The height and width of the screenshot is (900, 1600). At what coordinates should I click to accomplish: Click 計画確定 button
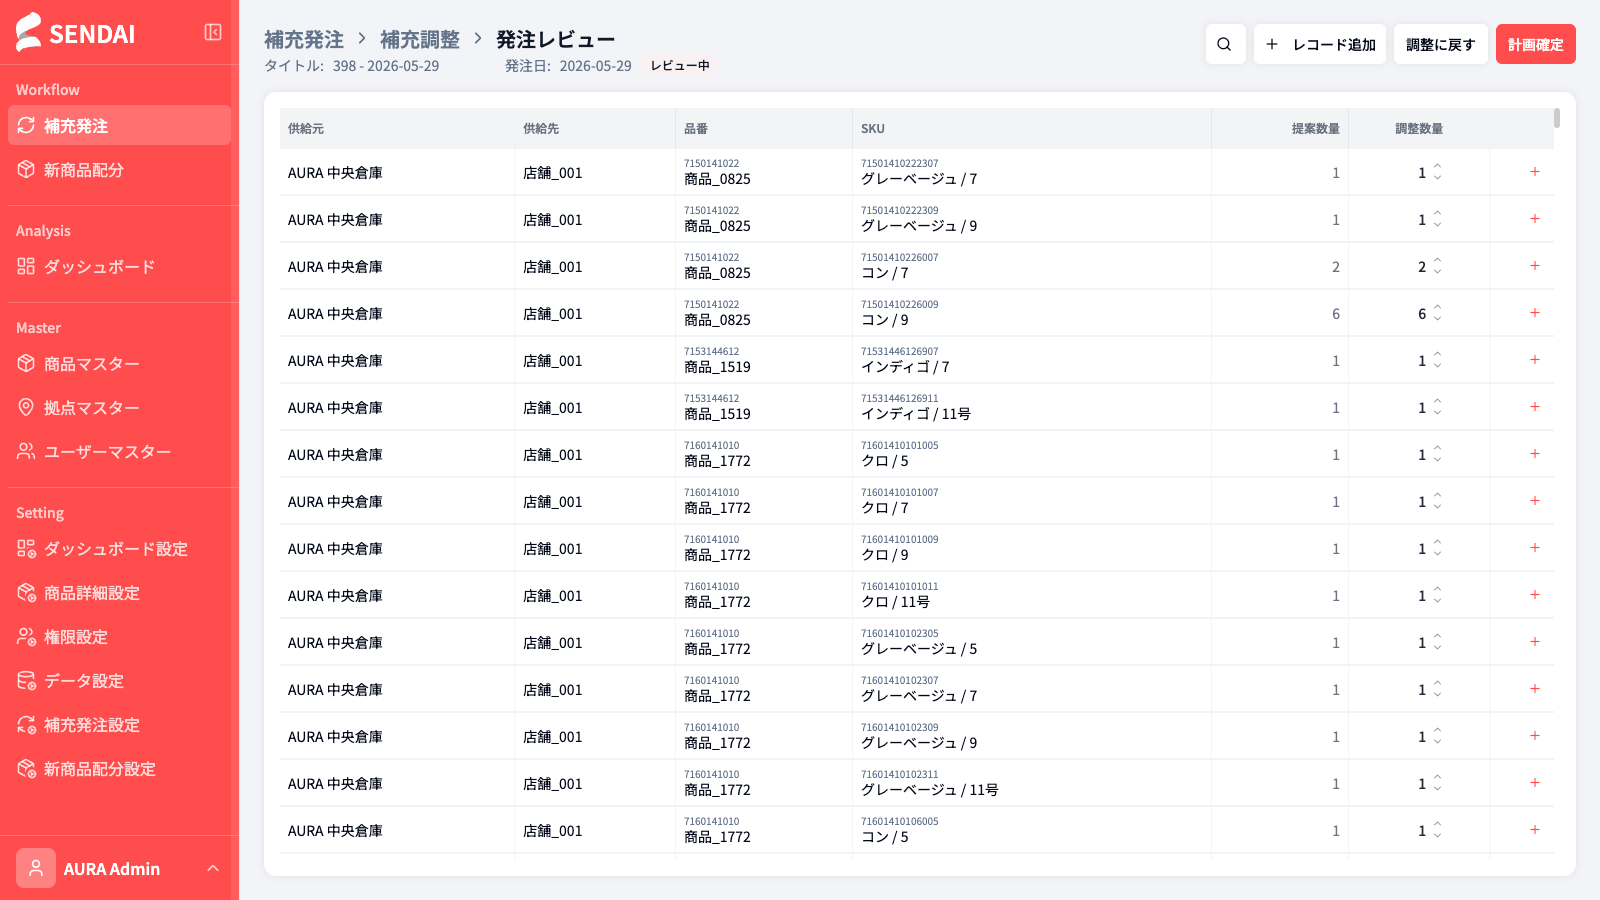coord(1536,44)
